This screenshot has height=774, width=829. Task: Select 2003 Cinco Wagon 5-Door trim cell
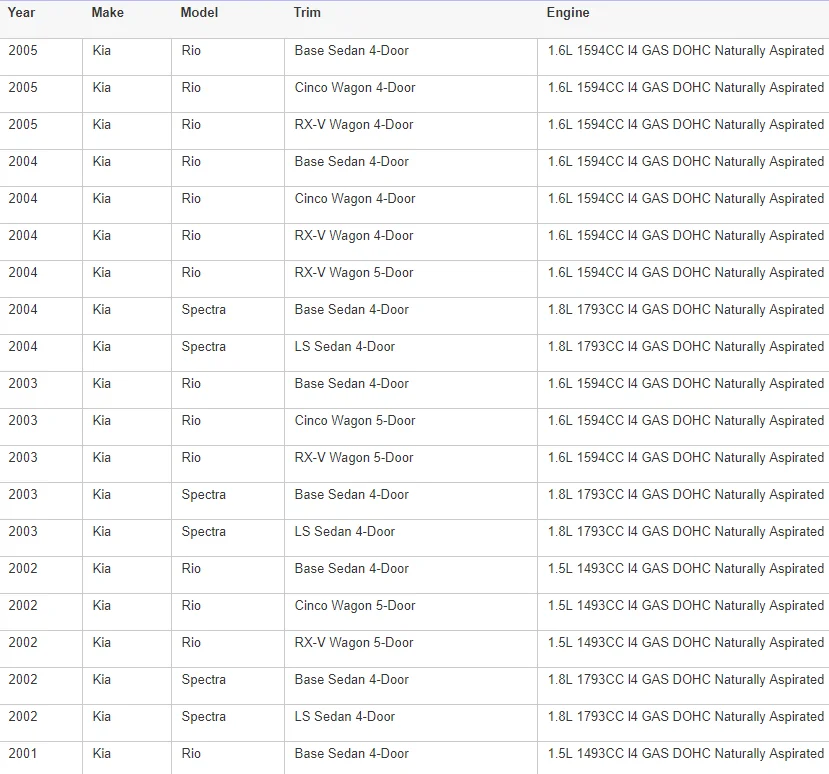coord(411,427)
